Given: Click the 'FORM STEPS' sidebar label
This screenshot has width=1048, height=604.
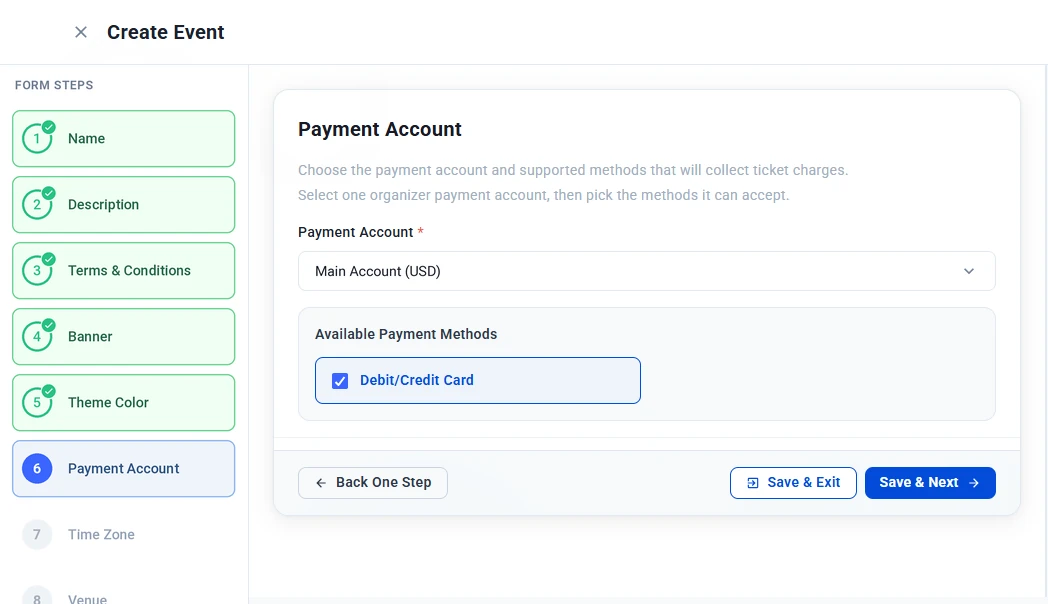Looking at the screenshot, I should (54, 85).
